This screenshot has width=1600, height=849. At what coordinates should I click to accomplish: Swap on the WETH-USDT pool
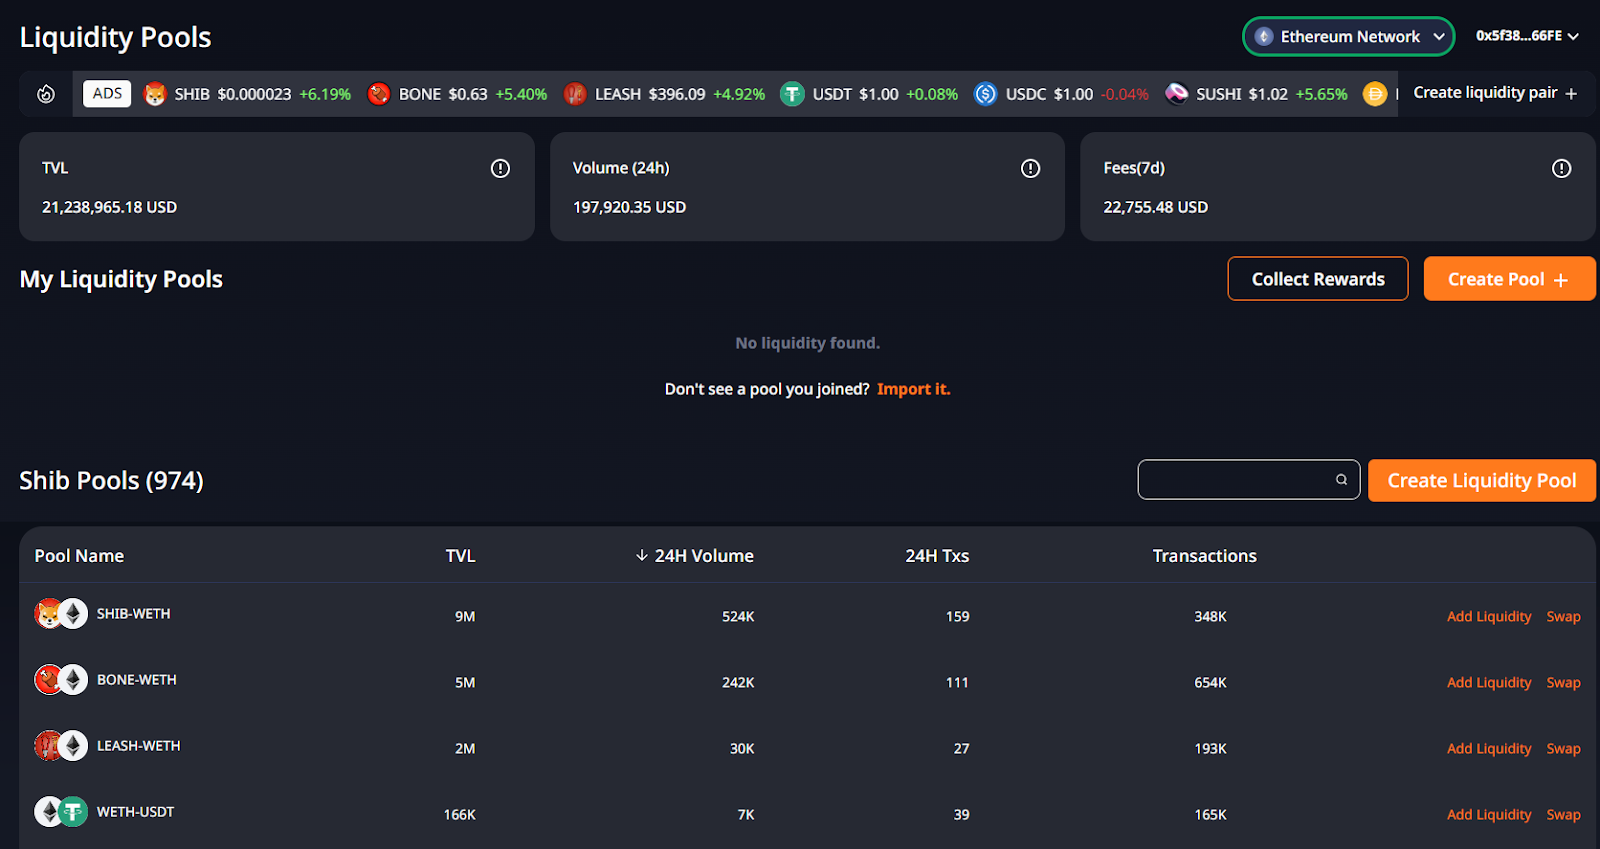1563,814
